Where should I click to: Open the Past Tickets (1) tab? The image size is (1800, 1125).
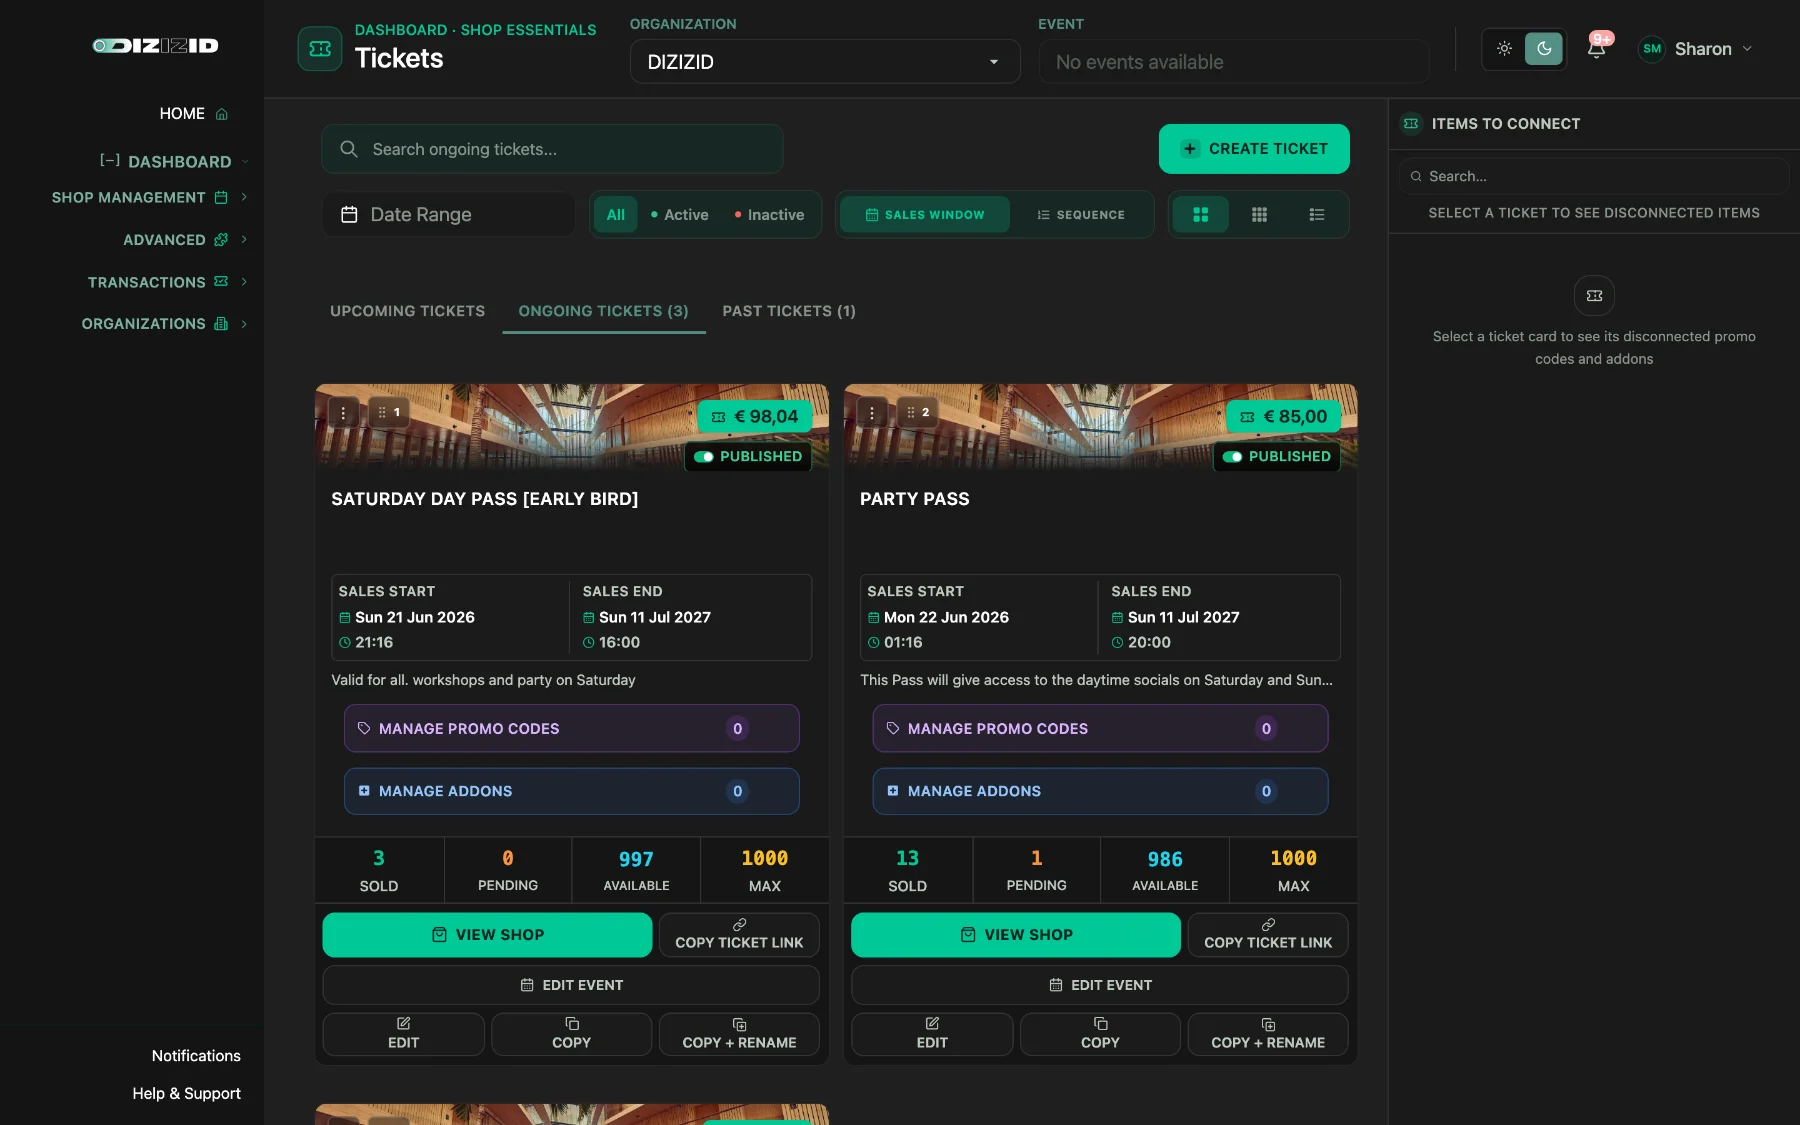pyautogui.click(x=789, y=311)
